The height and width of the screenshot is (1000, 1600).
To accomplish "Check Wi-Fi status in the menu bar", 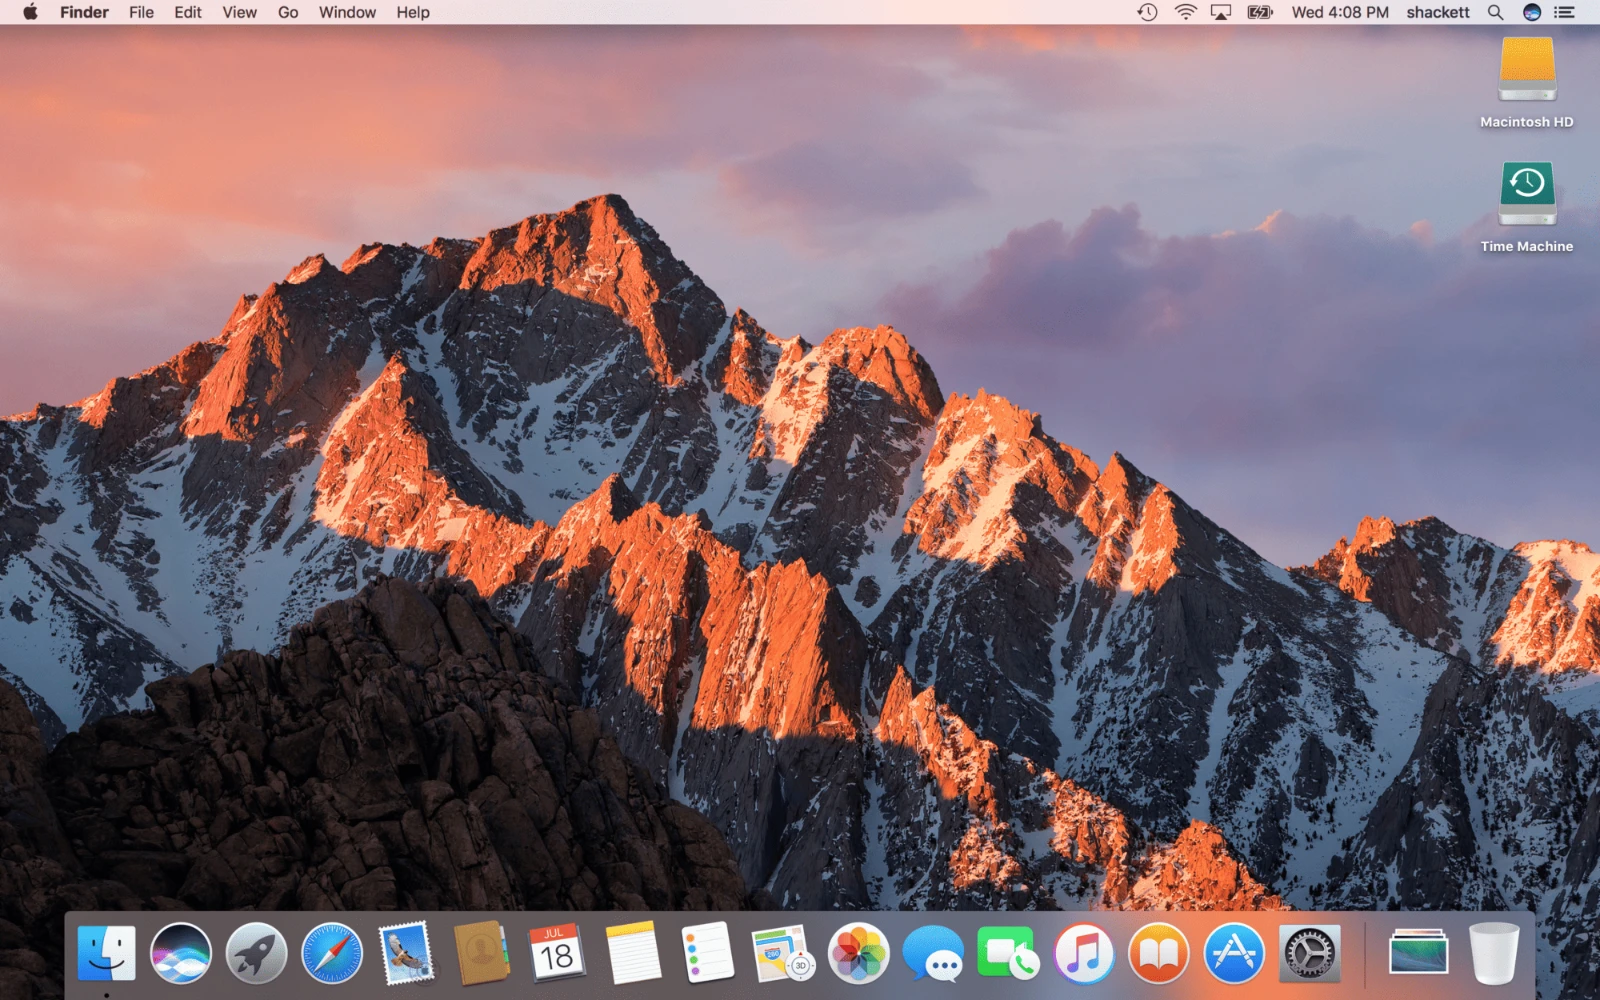I will pyautogui.click(x=1184, y=12).
